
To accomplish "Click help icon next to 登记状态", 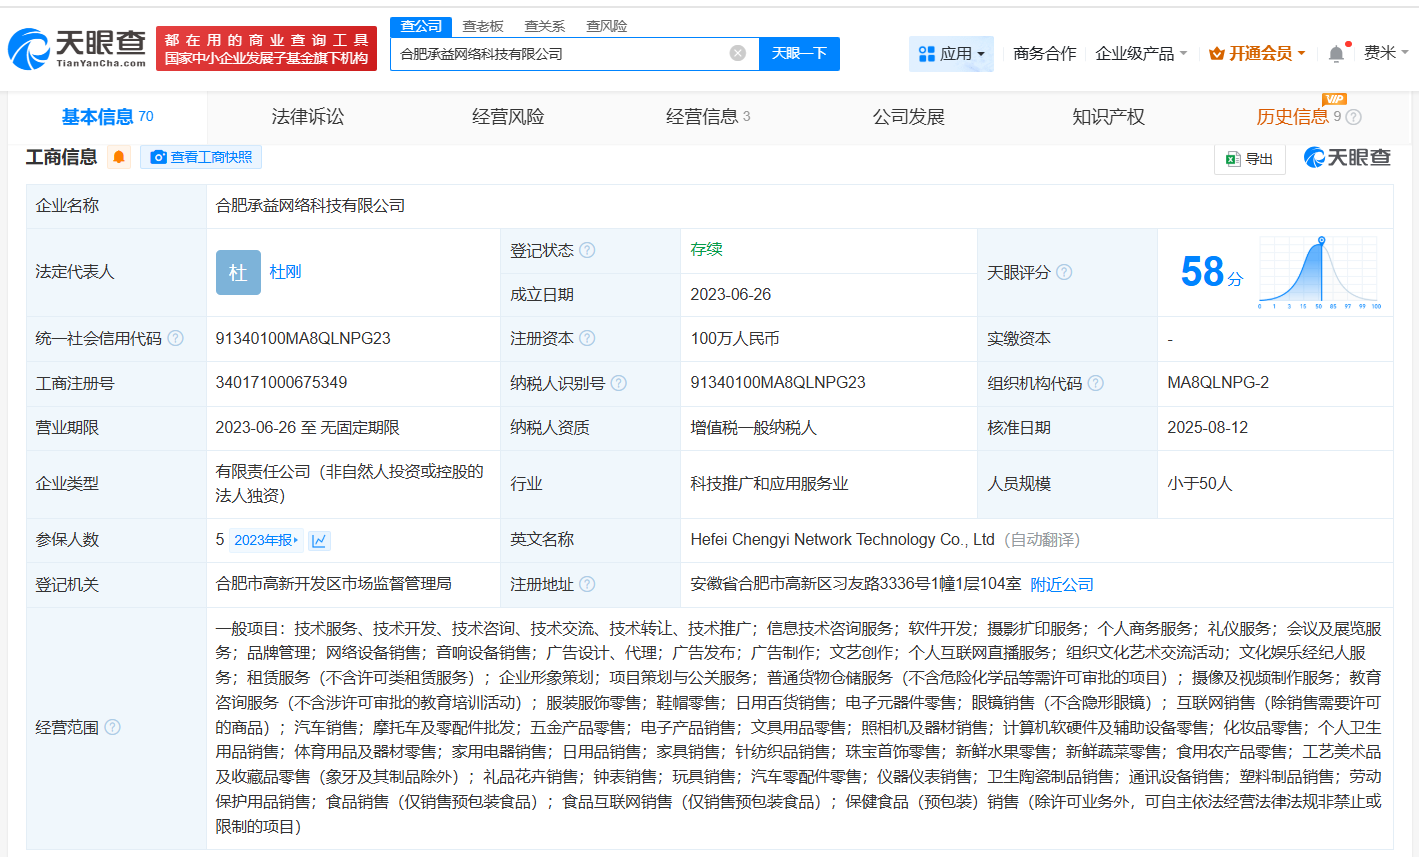I will [x=587, y=250].
